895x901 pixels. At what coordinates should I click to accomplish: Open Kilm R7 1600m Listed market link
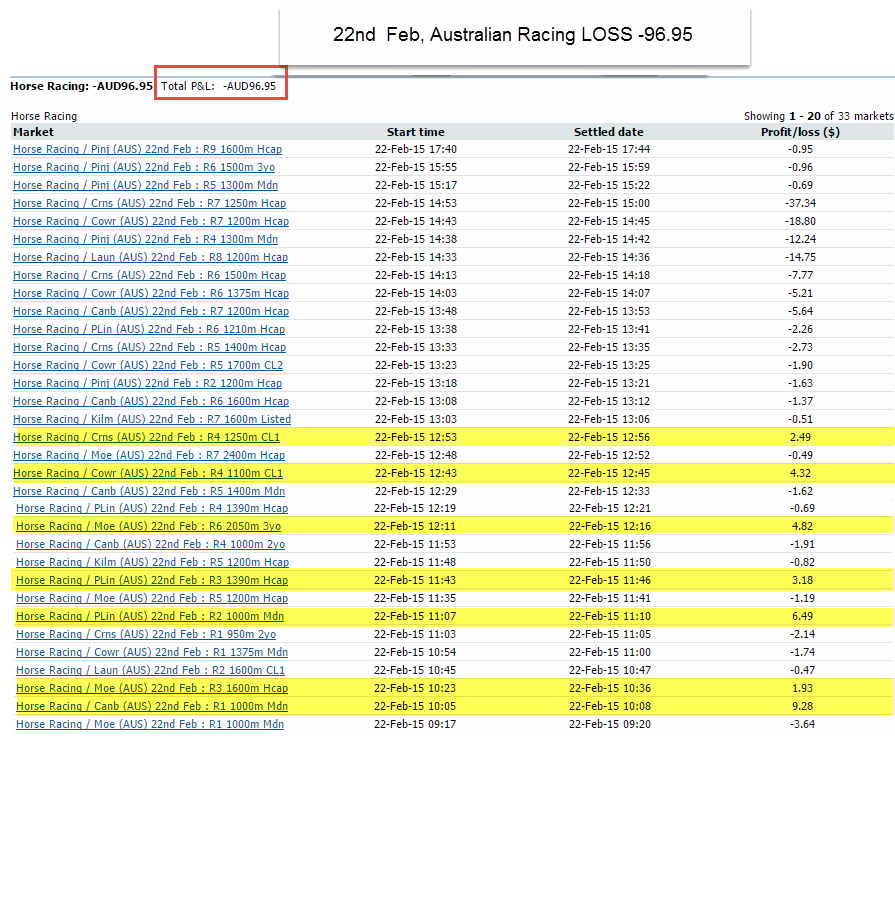point(152,419)
